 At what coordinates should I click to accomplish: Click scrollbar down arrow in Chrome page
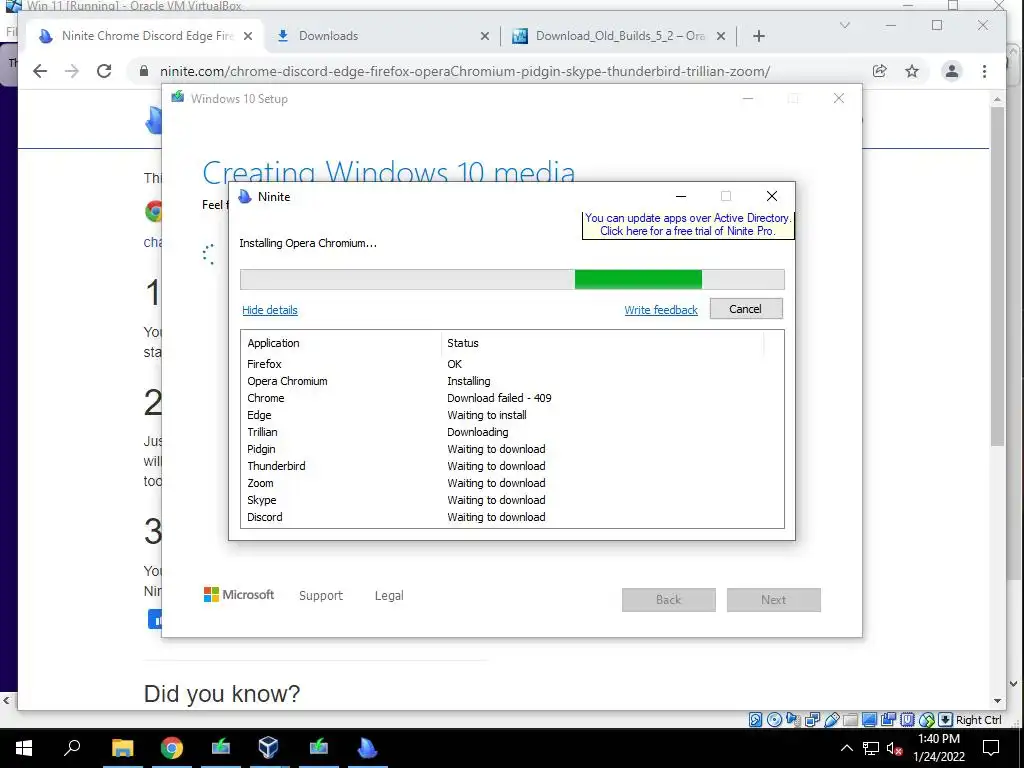coord(997,701)
